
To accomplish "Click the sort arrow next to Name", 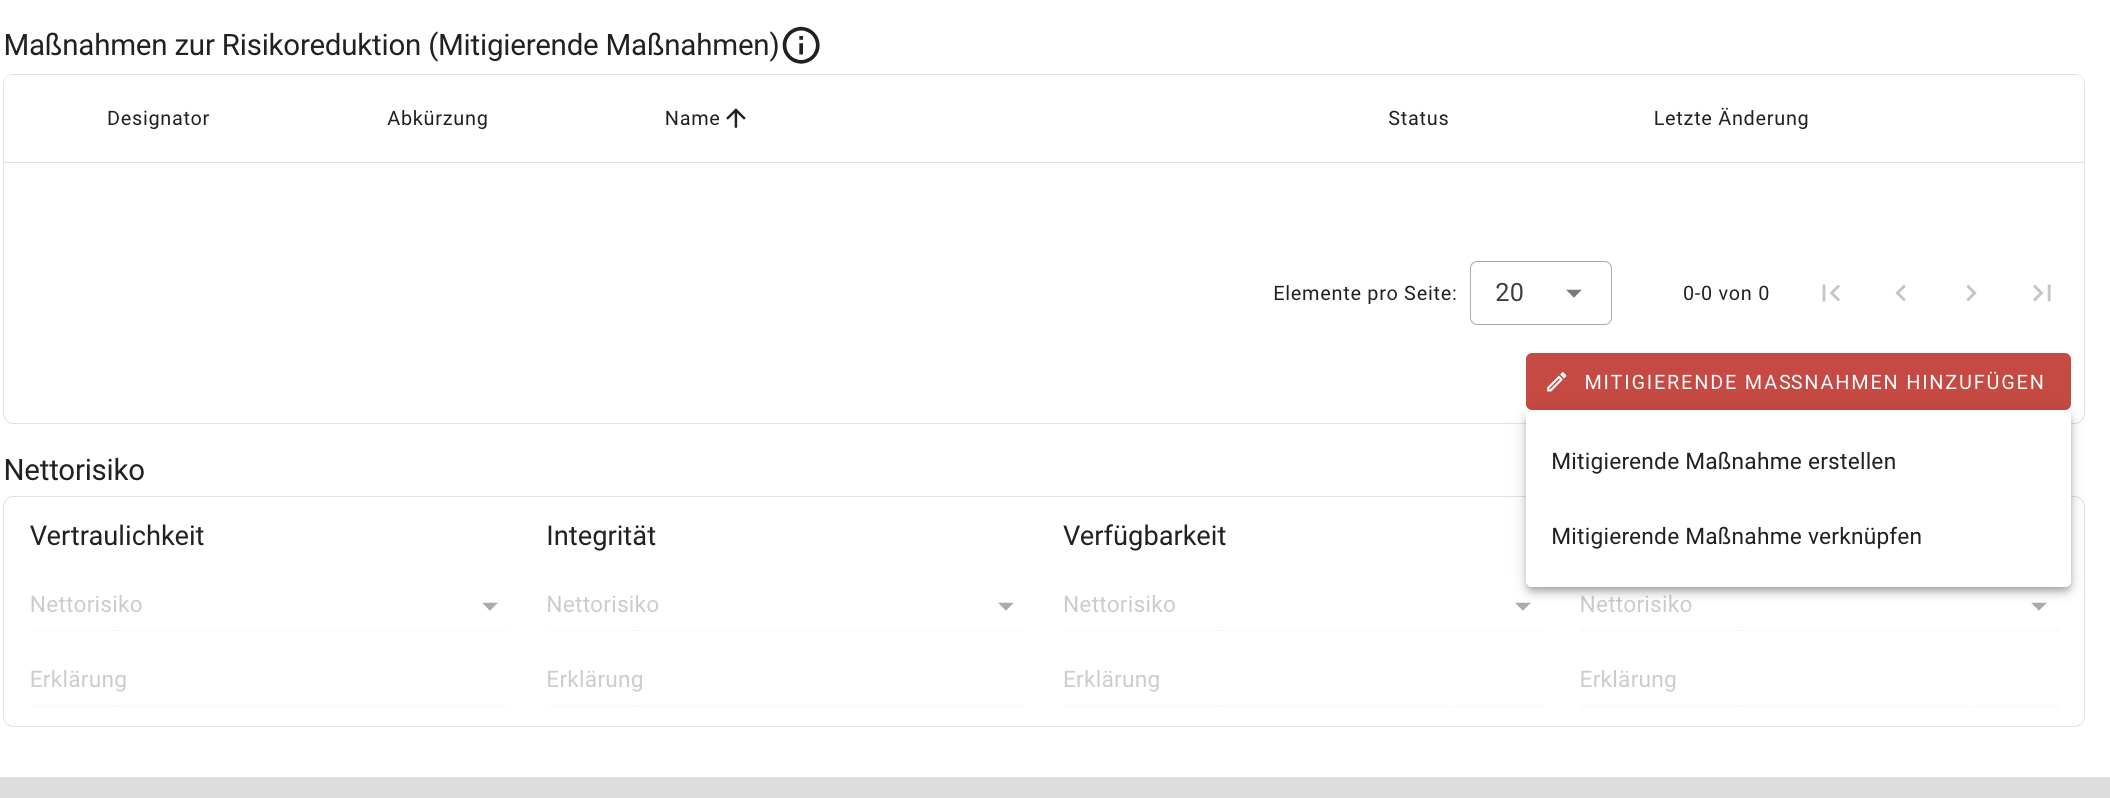I will [737, 118].
